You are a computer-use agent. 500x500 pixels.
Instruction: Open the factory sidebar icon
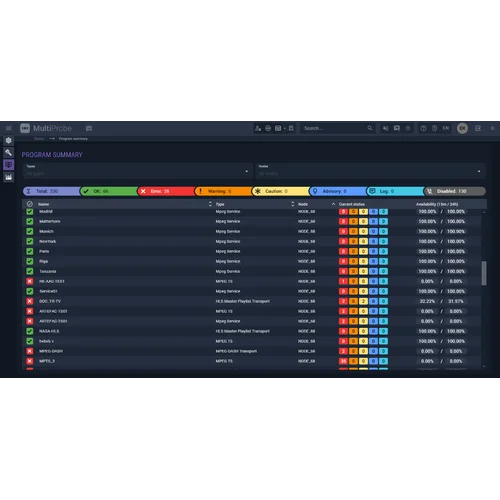[x=9, y=177]
